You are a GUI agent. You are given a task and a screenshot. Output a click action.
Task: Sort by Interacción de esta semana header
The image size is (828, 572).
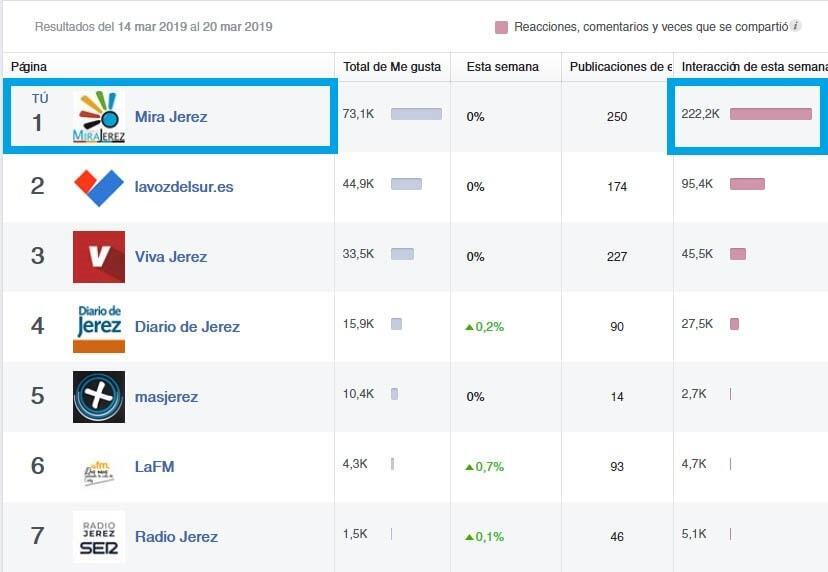pos(750,67)
